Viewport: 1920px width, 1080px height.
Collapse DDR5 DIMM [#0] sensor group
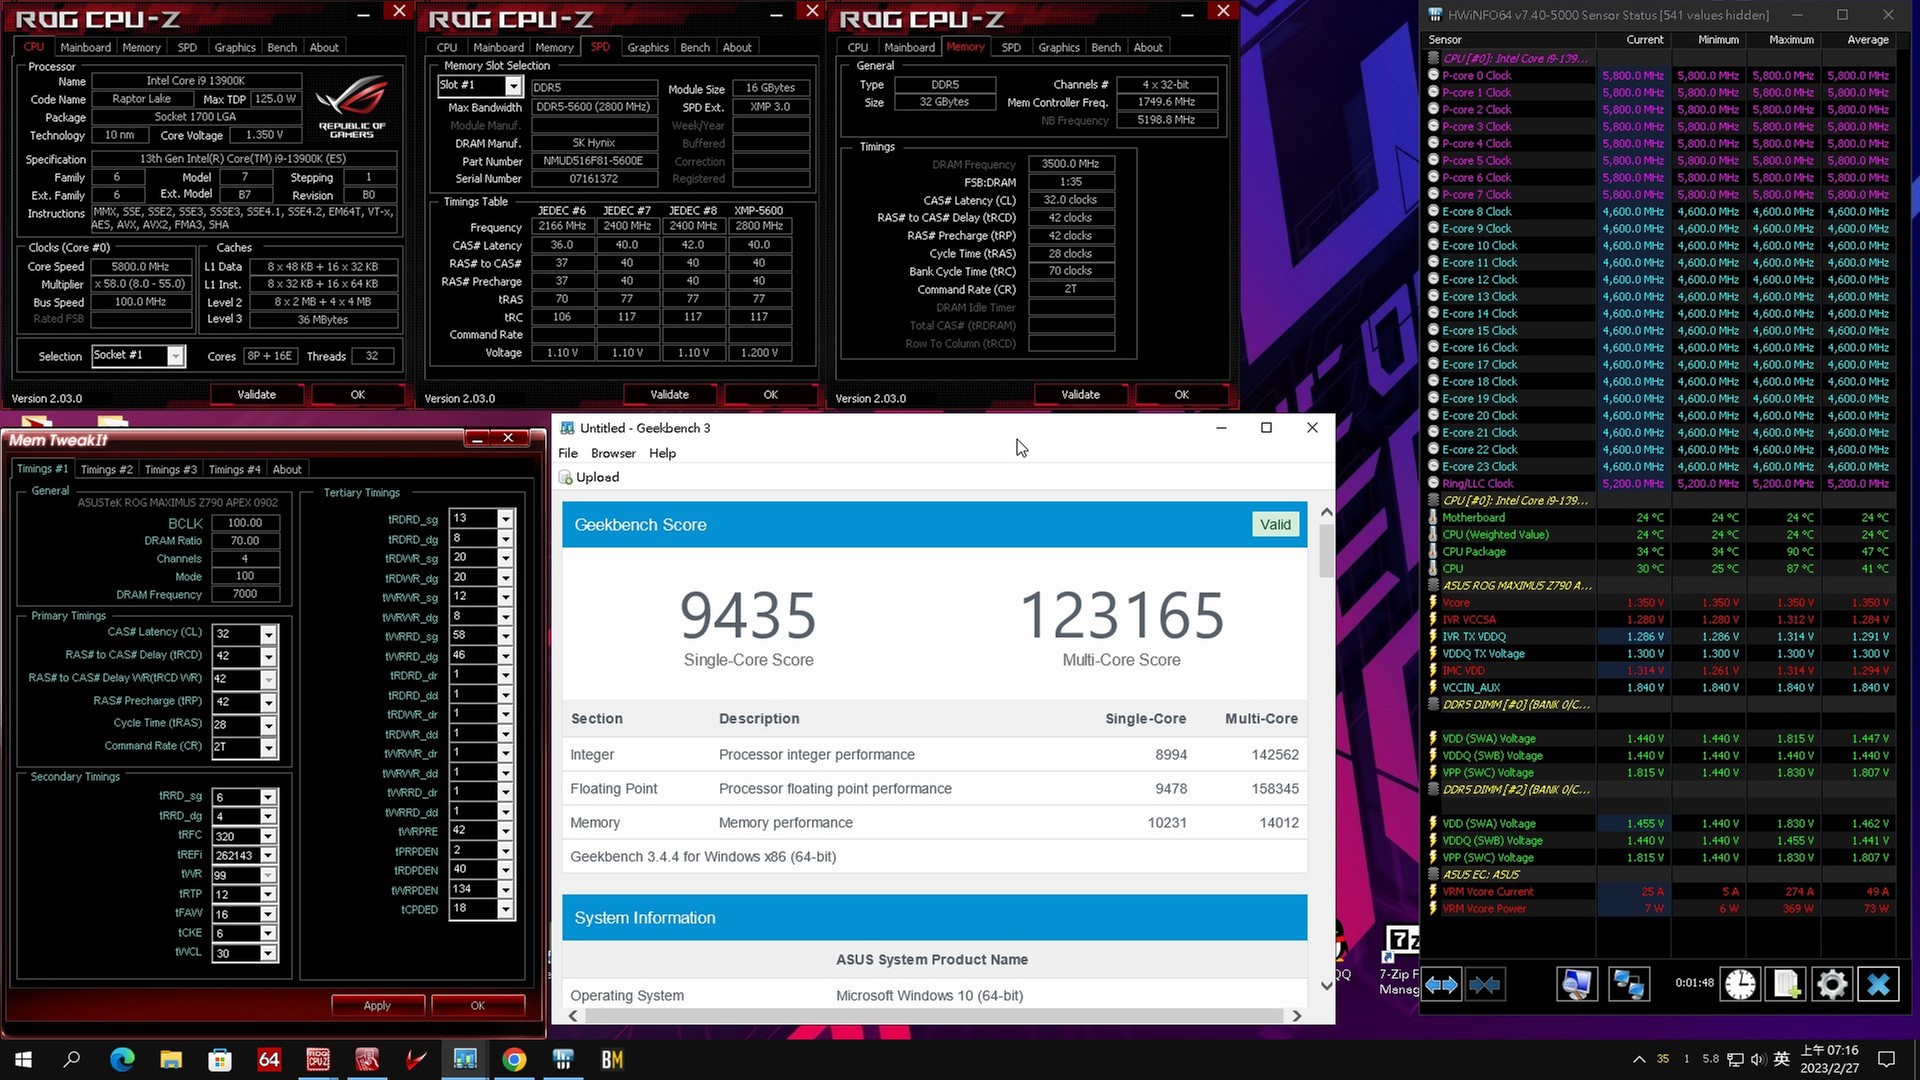[x=1433, y=705]
